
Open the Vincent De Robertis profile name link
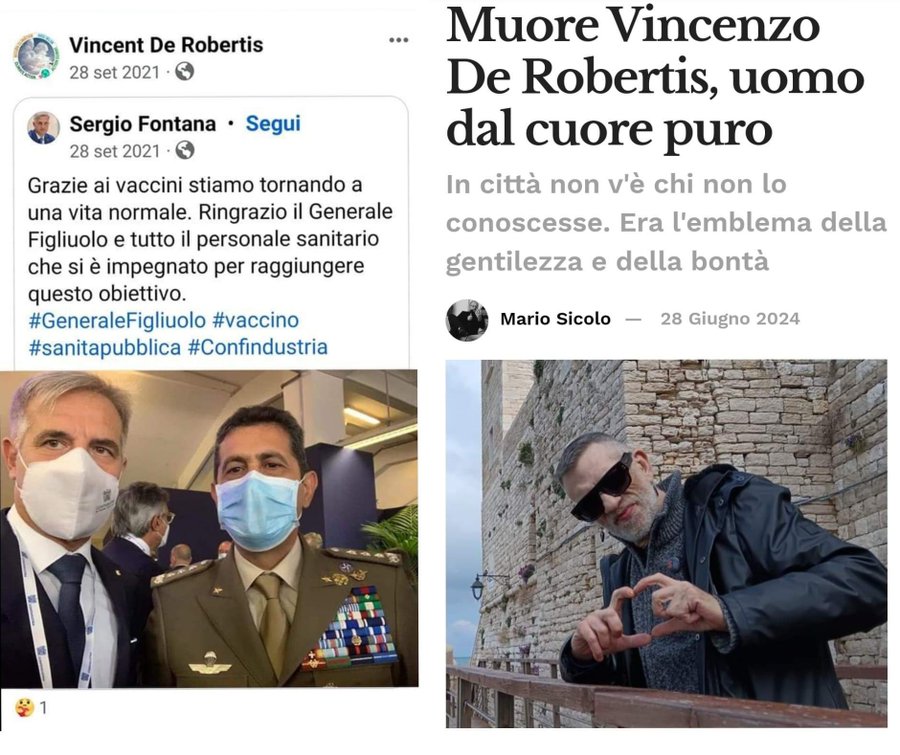tap(166, 45)
